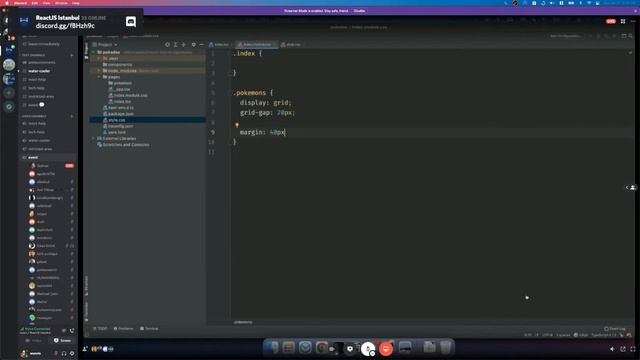Switch stream layout via grid icon
Screen dimensions: 640x360
pyautogui.click(x=623, y=21)
